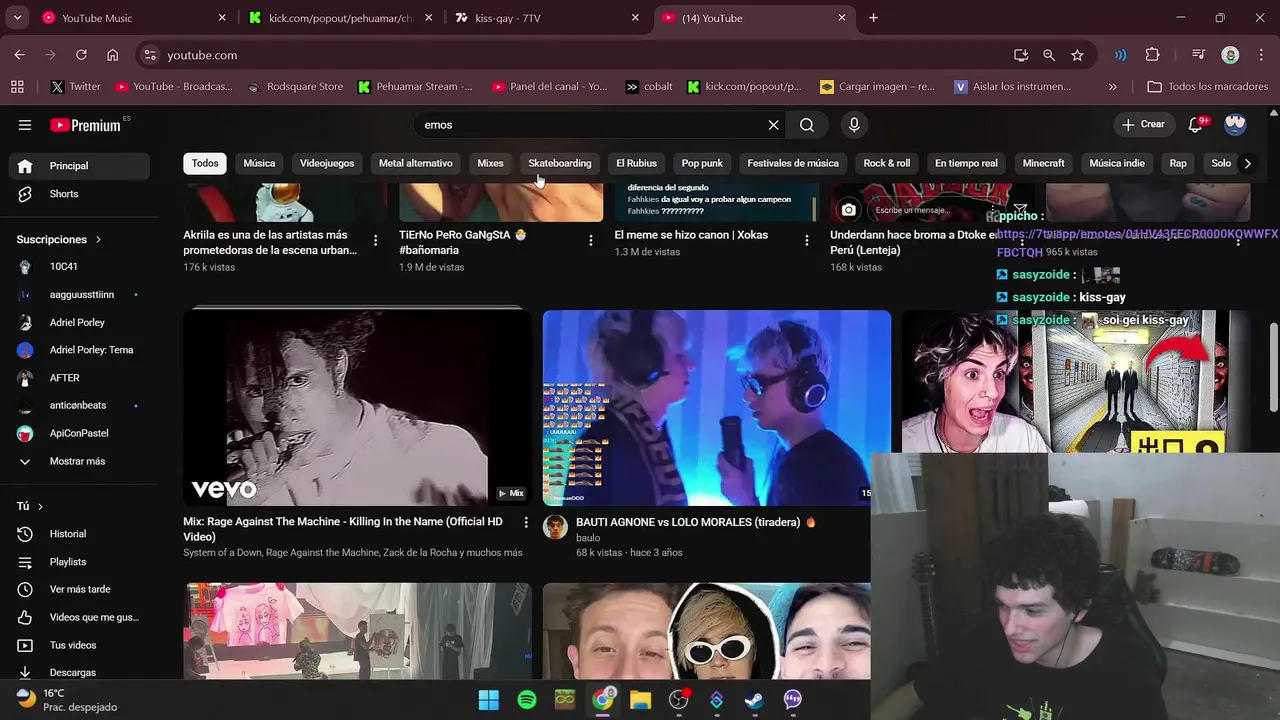The image size is (1280, 720).
Task: Open Steam from the taskbar
Action: (754, 700)
